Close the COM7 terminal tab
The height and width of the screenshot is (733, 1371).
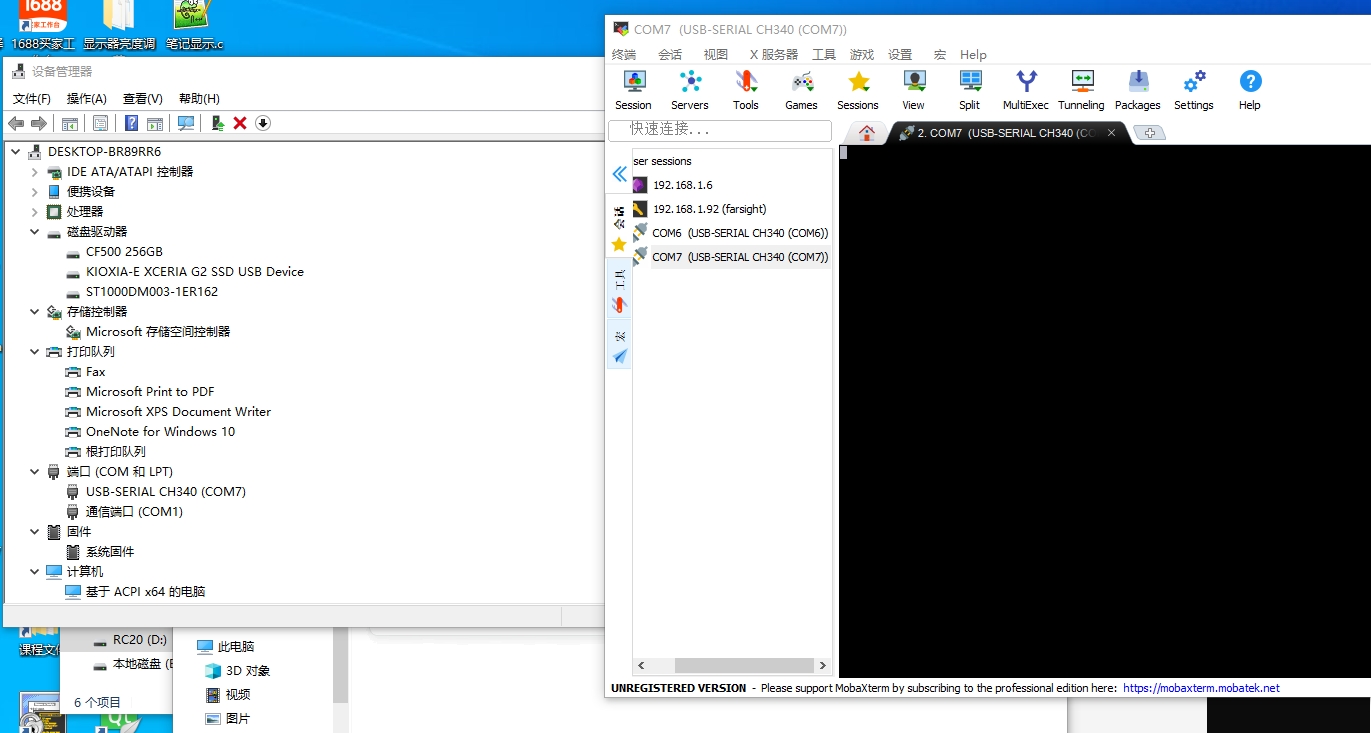point(1111,133)
